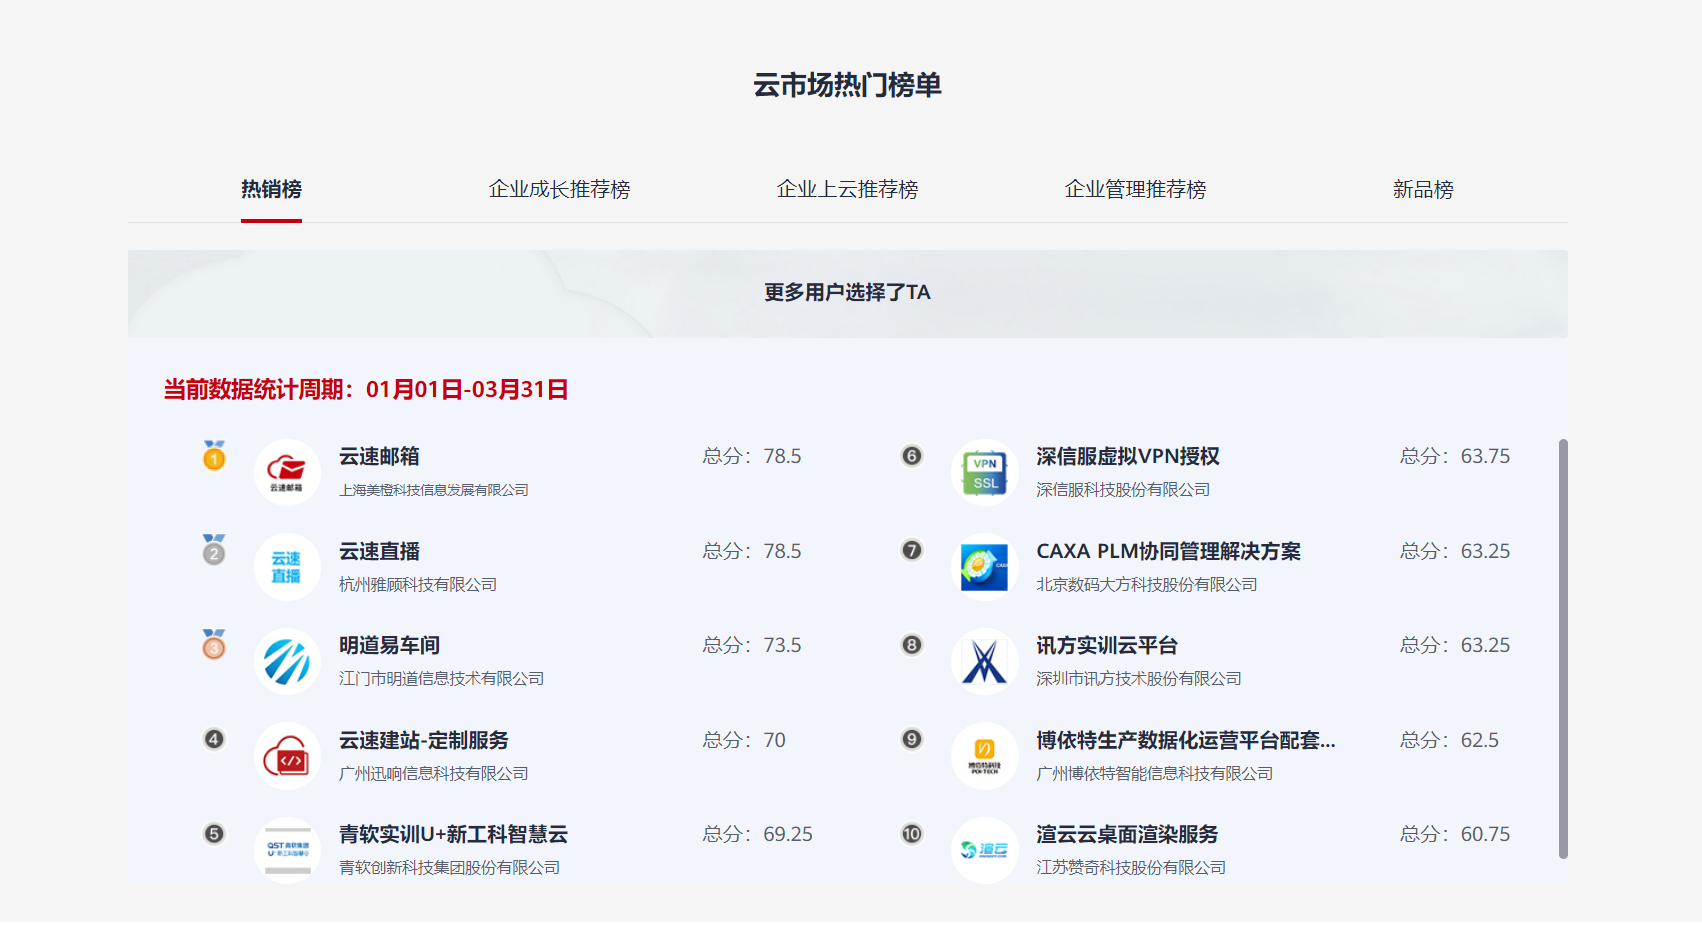Click the 总分 73.5 score for 明道易车间

(x=752, y=645)
